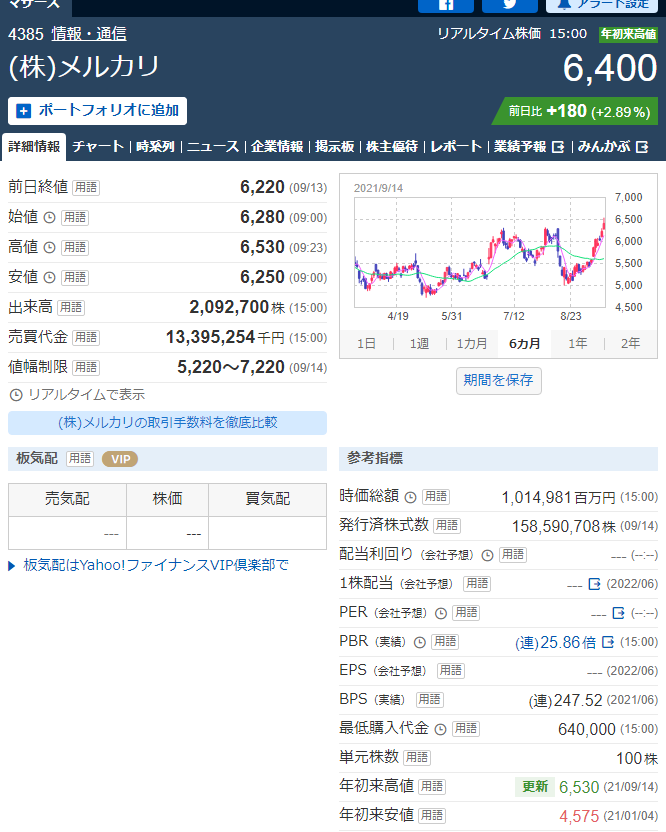Image resolution: width=666 pixels, height=832 pixels.
Task: Open the 業績予報 external tab
Action: click(529, 146)
